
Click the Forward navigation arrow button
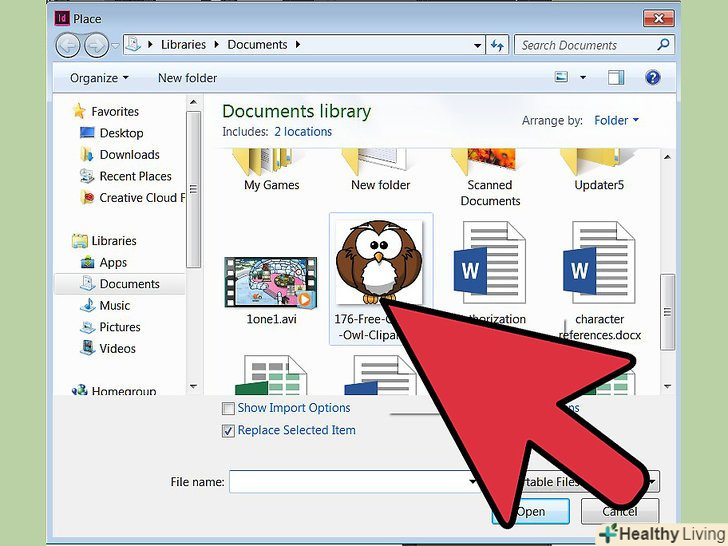pos(98,45)
